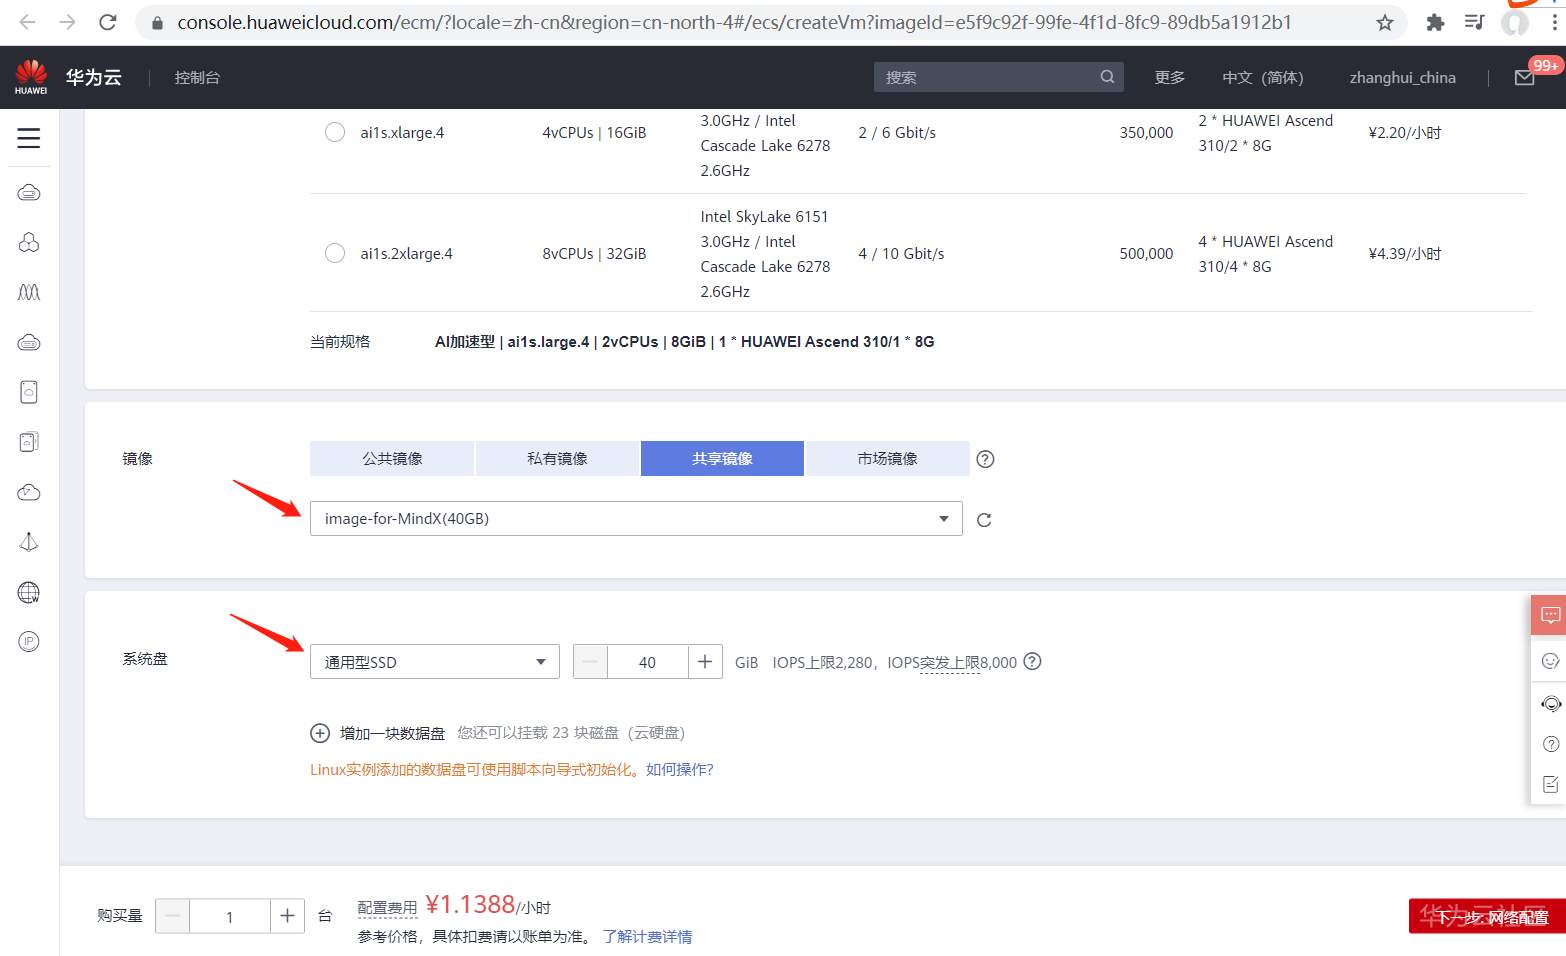The width and height of the screenshot is (1566, 956).
Task: Refresh the shared image list
Action: pos(984,520)
